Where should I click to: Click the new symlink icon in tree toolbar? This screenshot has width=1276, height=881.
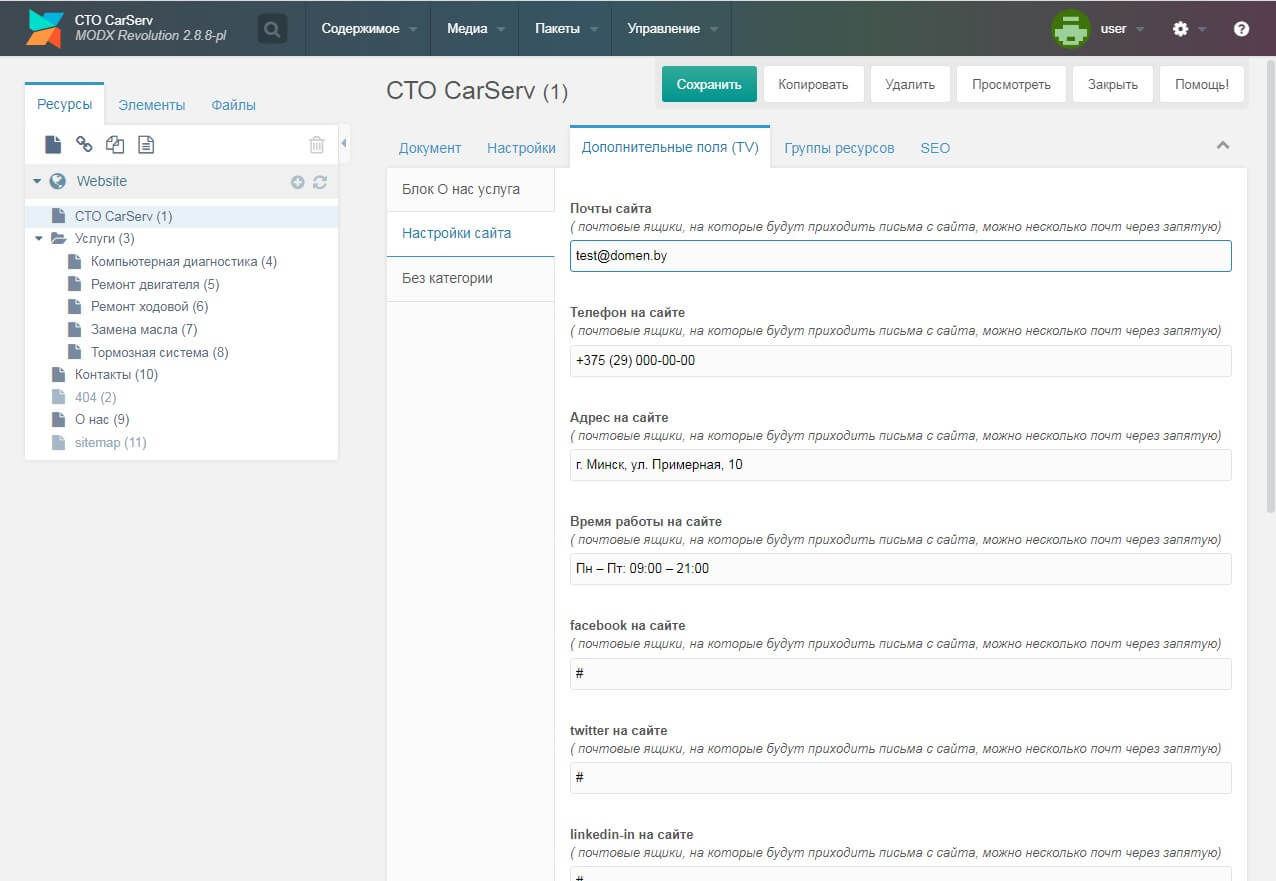click(x=115, y=145)
